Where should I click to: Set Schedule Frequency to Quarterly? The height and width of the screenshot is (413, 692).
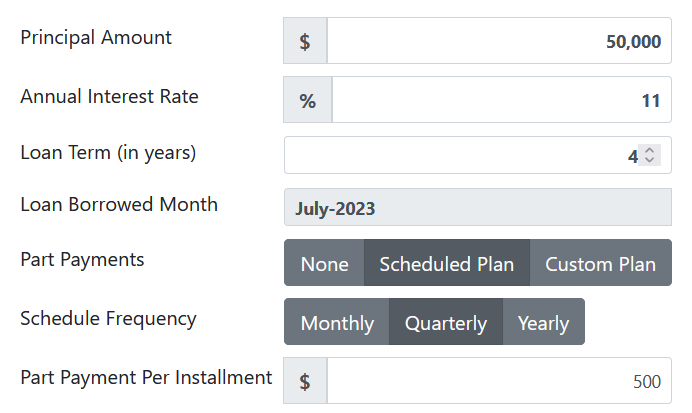coord(446,322)
